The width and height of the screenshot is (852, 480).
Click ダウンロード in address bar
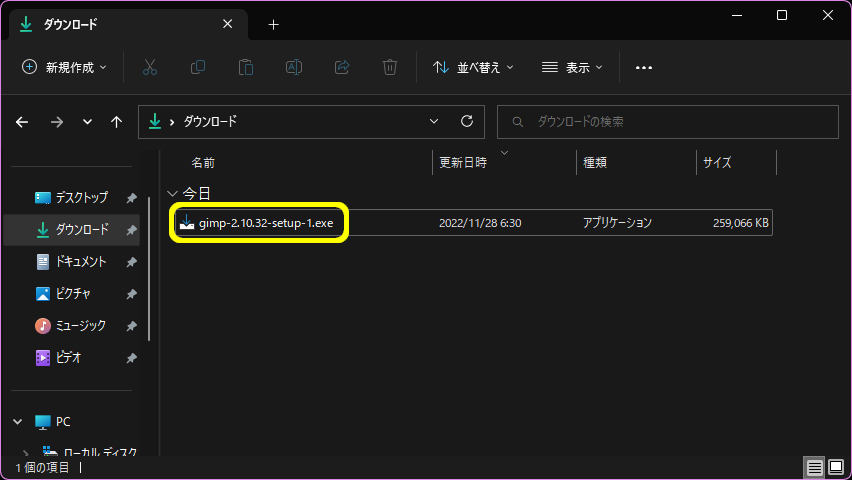click(x=210, y=122)
